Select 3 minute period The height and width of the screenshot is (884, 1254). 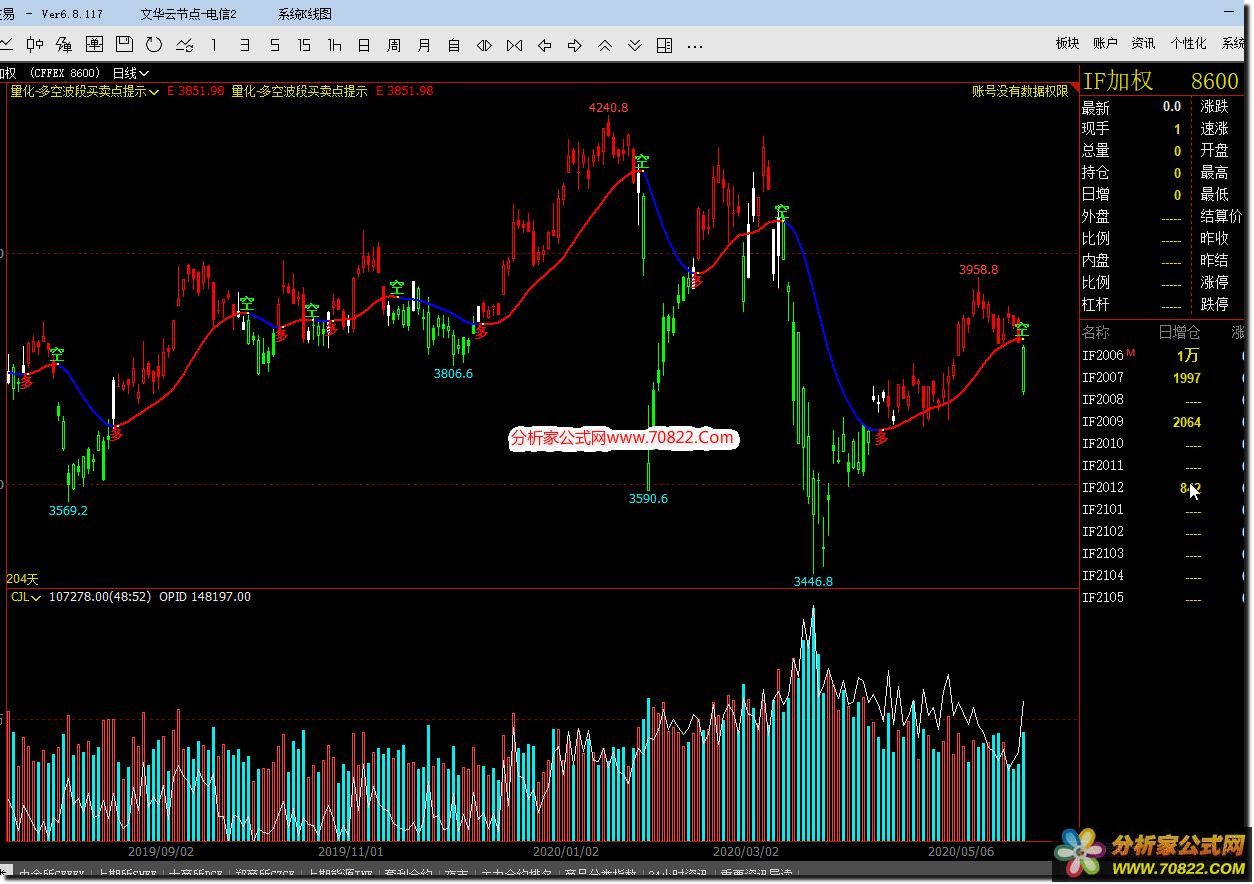tap(244, 44)
